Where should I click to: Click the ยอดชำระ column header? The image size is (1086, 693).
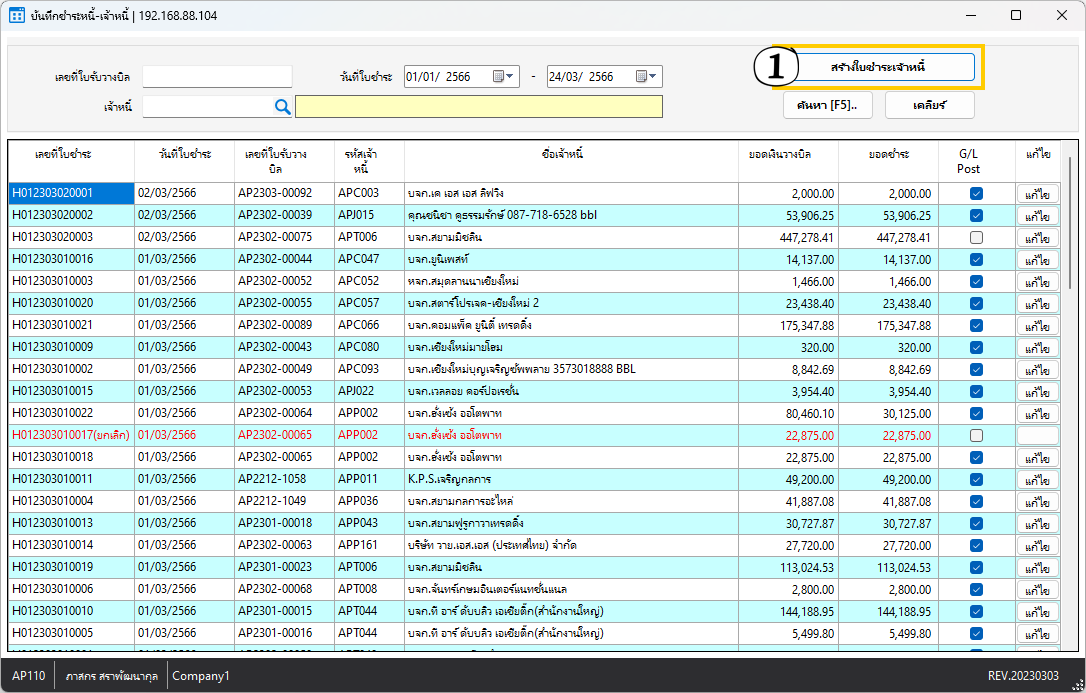[x=888, y=154]
